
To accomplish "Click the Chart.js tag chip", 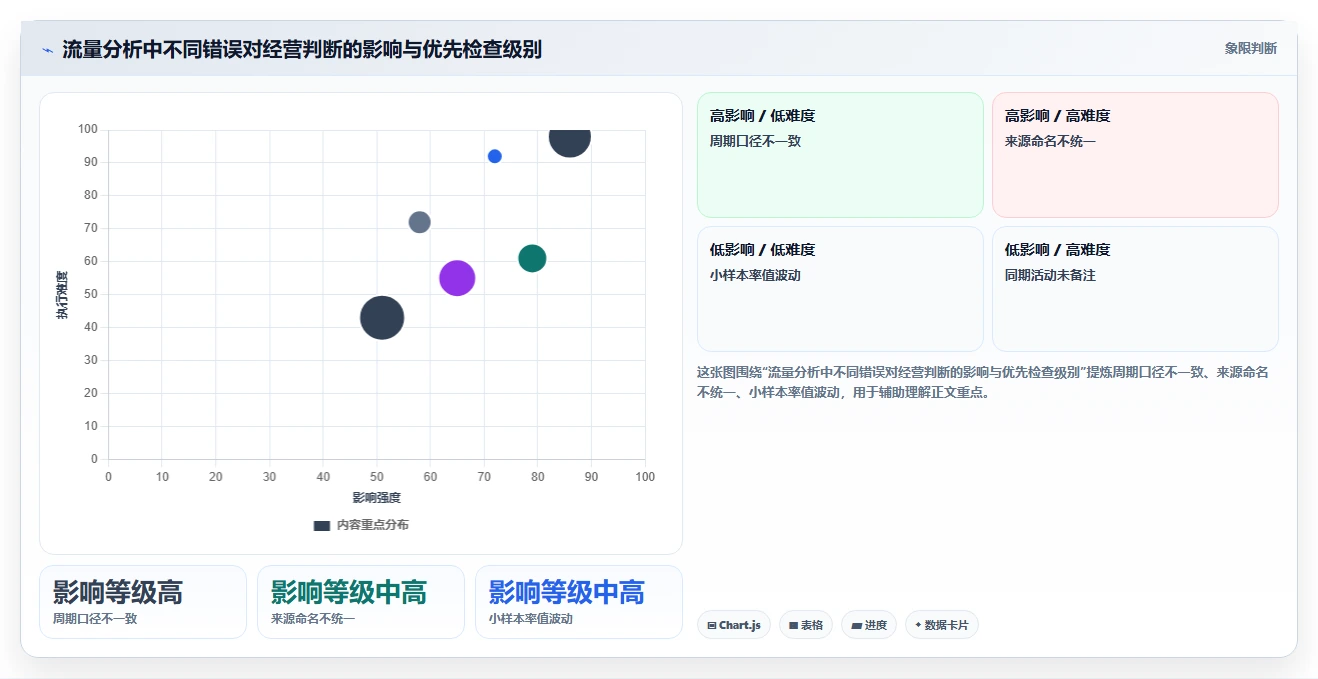I will pos(734,625).
